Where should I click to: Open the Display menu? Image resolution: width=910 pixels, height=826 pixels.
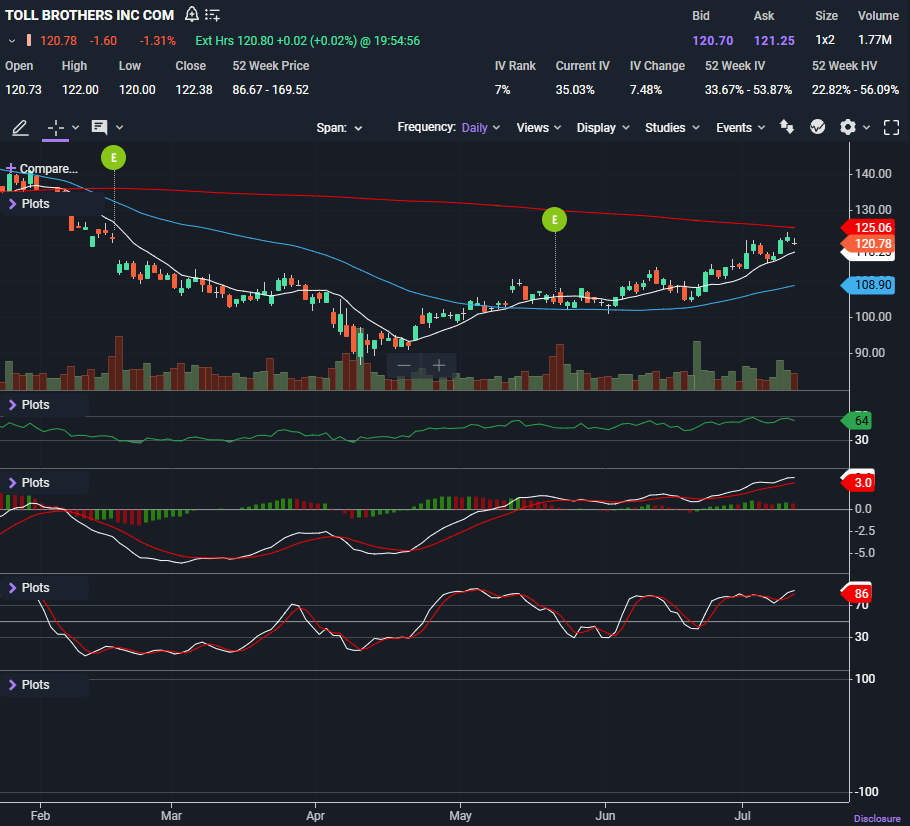pyautogui.click(x=602, y=128)
